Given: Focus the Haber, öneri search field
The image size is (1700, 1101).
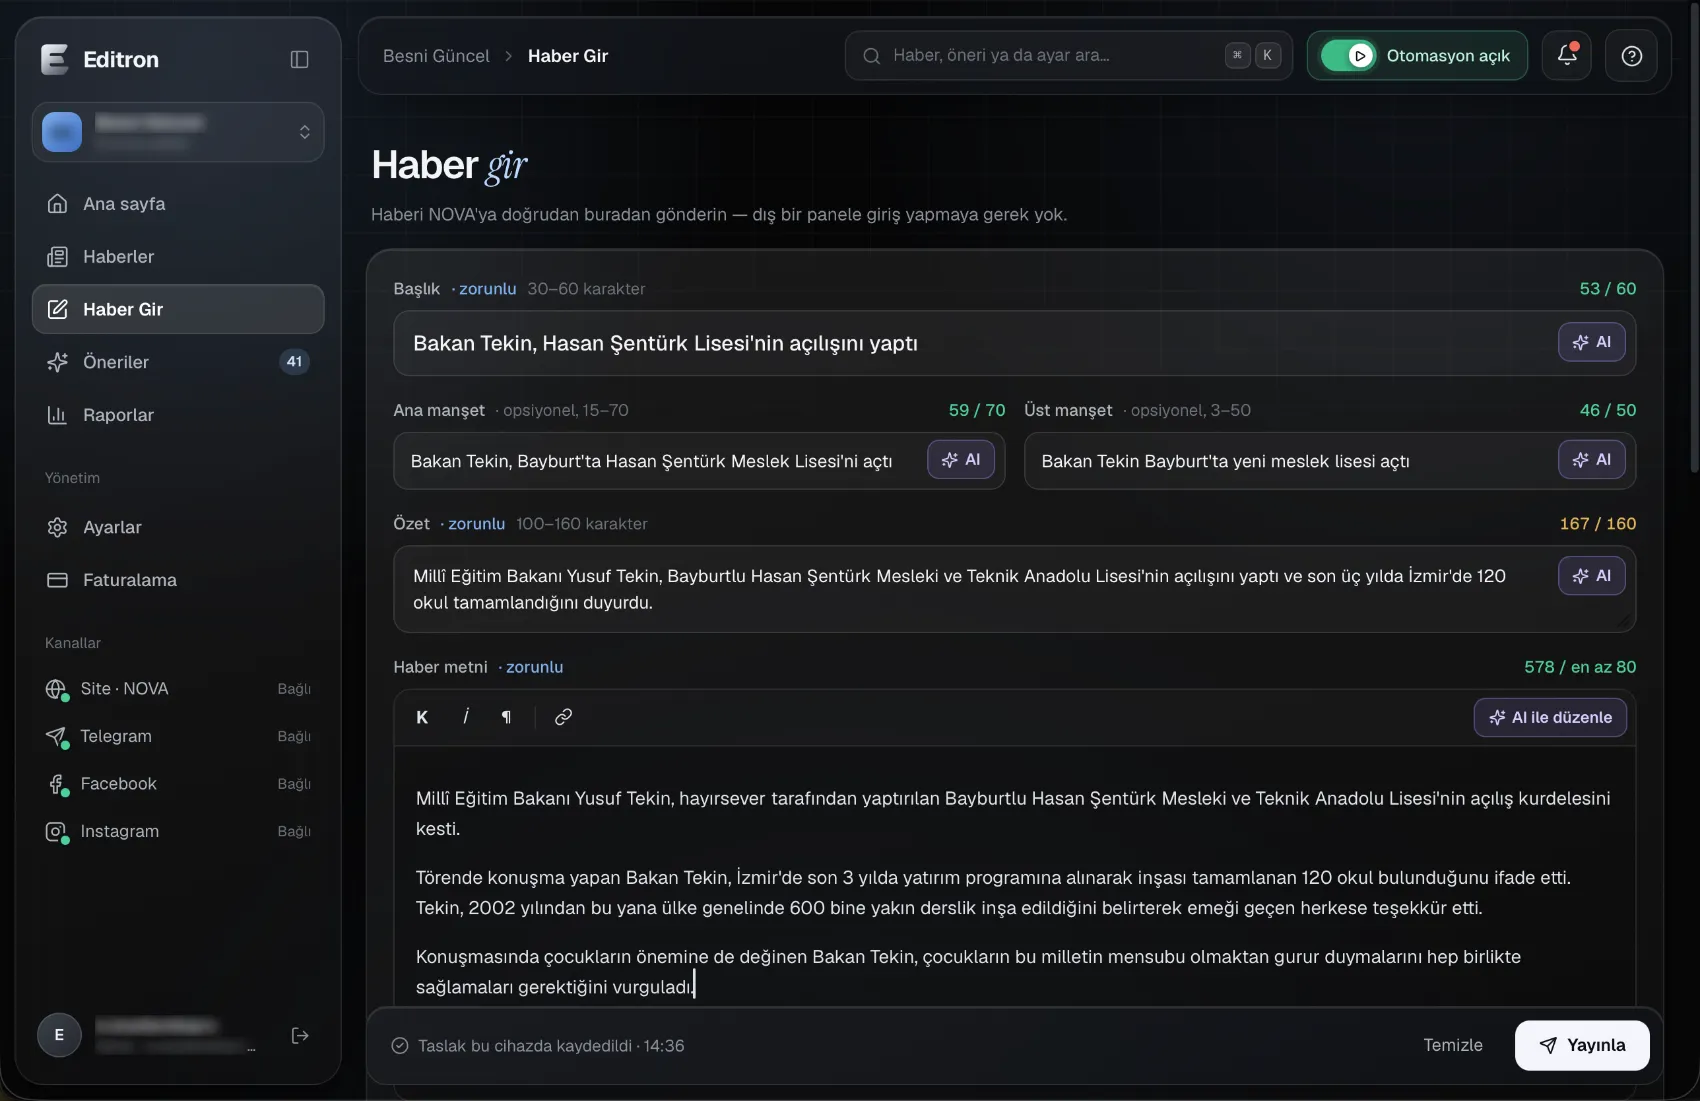Looking at the screenshot, I should click(1068, 56).
